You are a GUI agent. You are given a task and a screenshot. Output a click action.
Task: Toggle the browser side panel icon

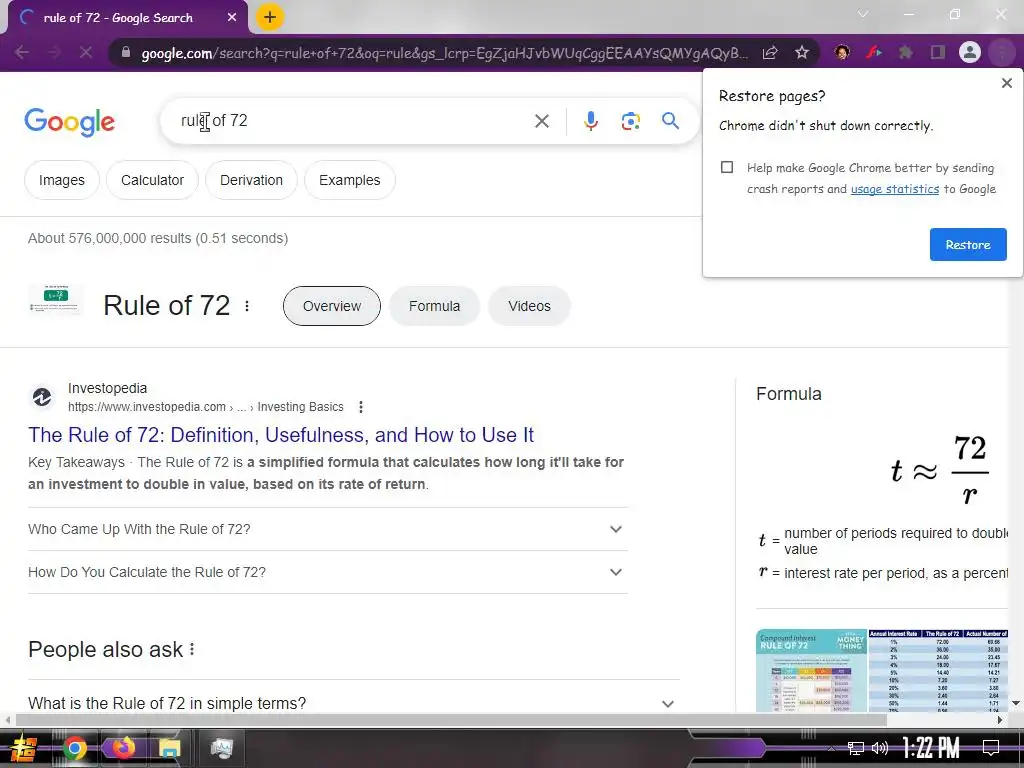pos(938,52)
